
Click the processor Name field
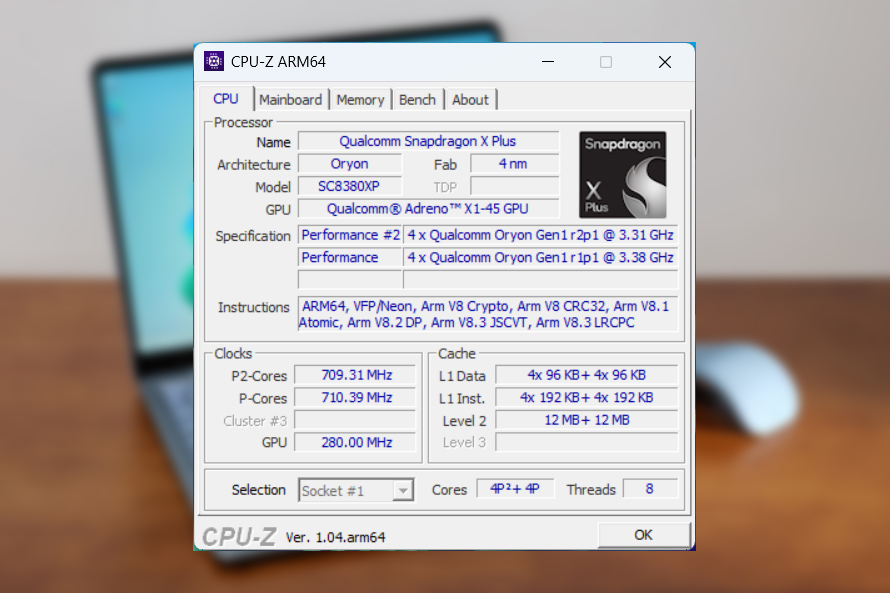point(428,142)
